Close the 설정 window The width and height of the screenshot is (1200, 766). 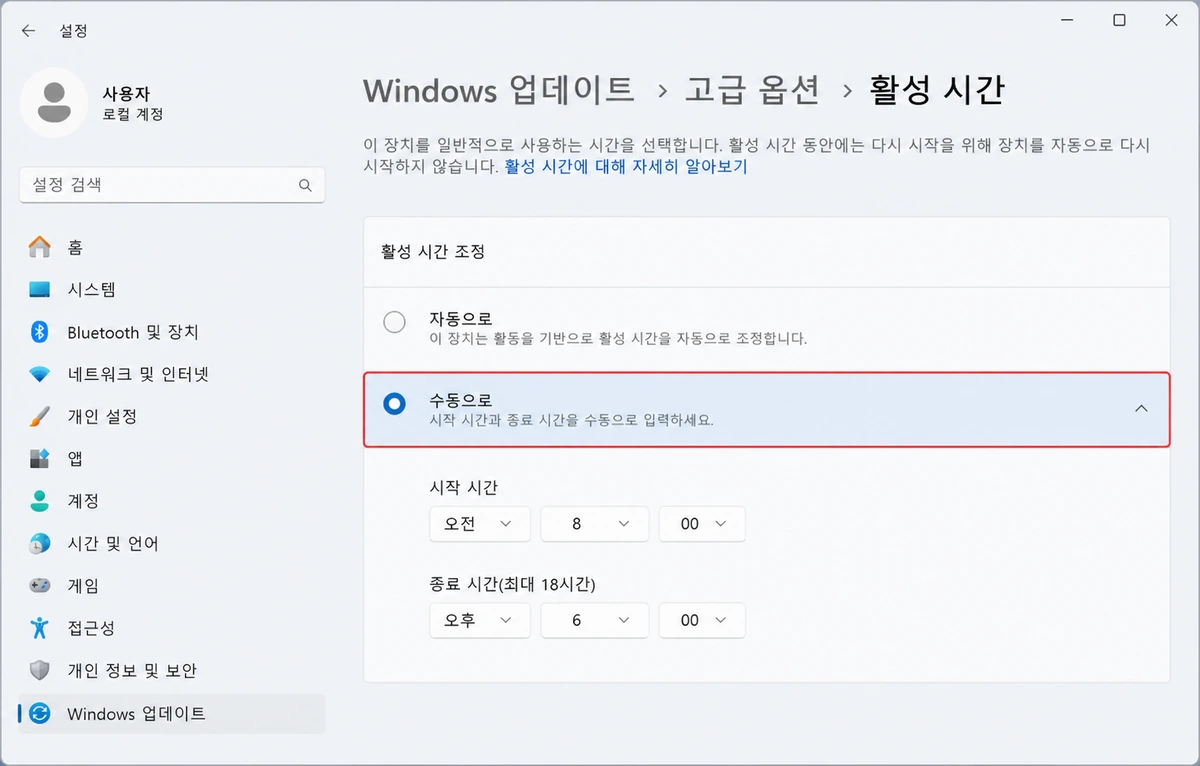tap(1173, 20)
